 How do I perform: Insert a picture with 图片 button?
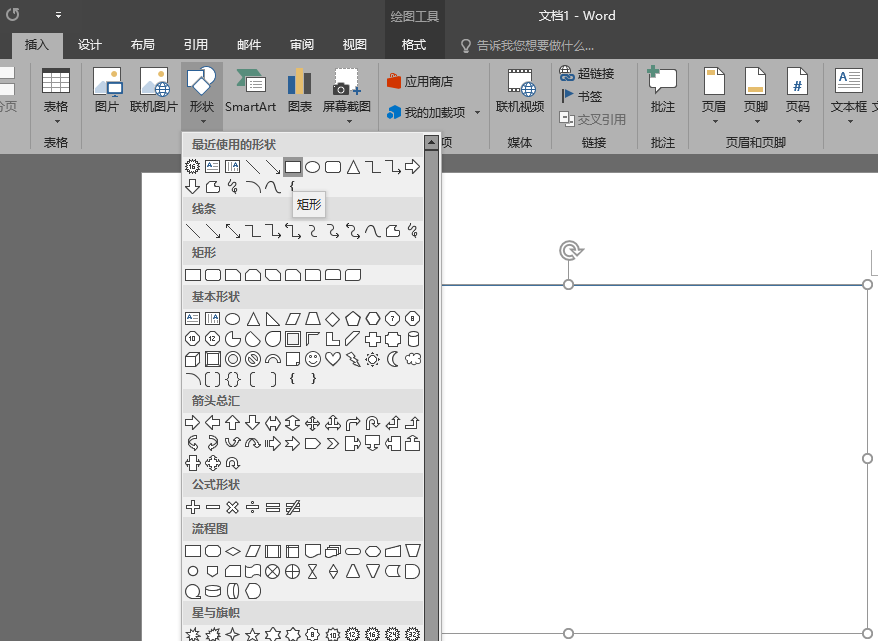[107, 91]
